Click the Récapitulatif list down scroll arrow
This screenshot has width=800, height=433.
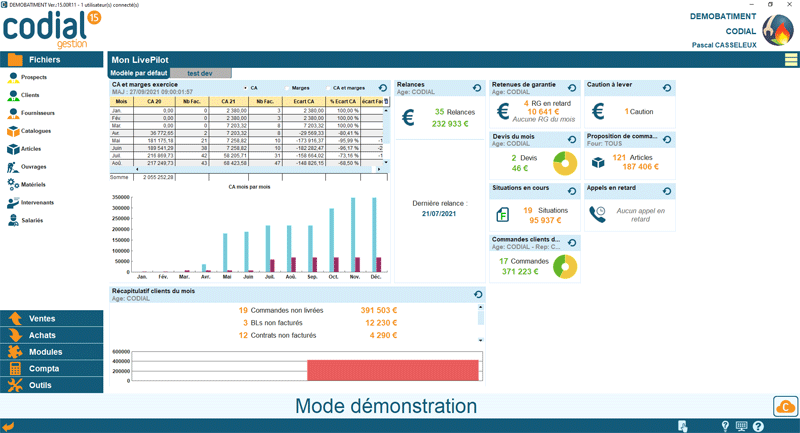coord(481,340)
